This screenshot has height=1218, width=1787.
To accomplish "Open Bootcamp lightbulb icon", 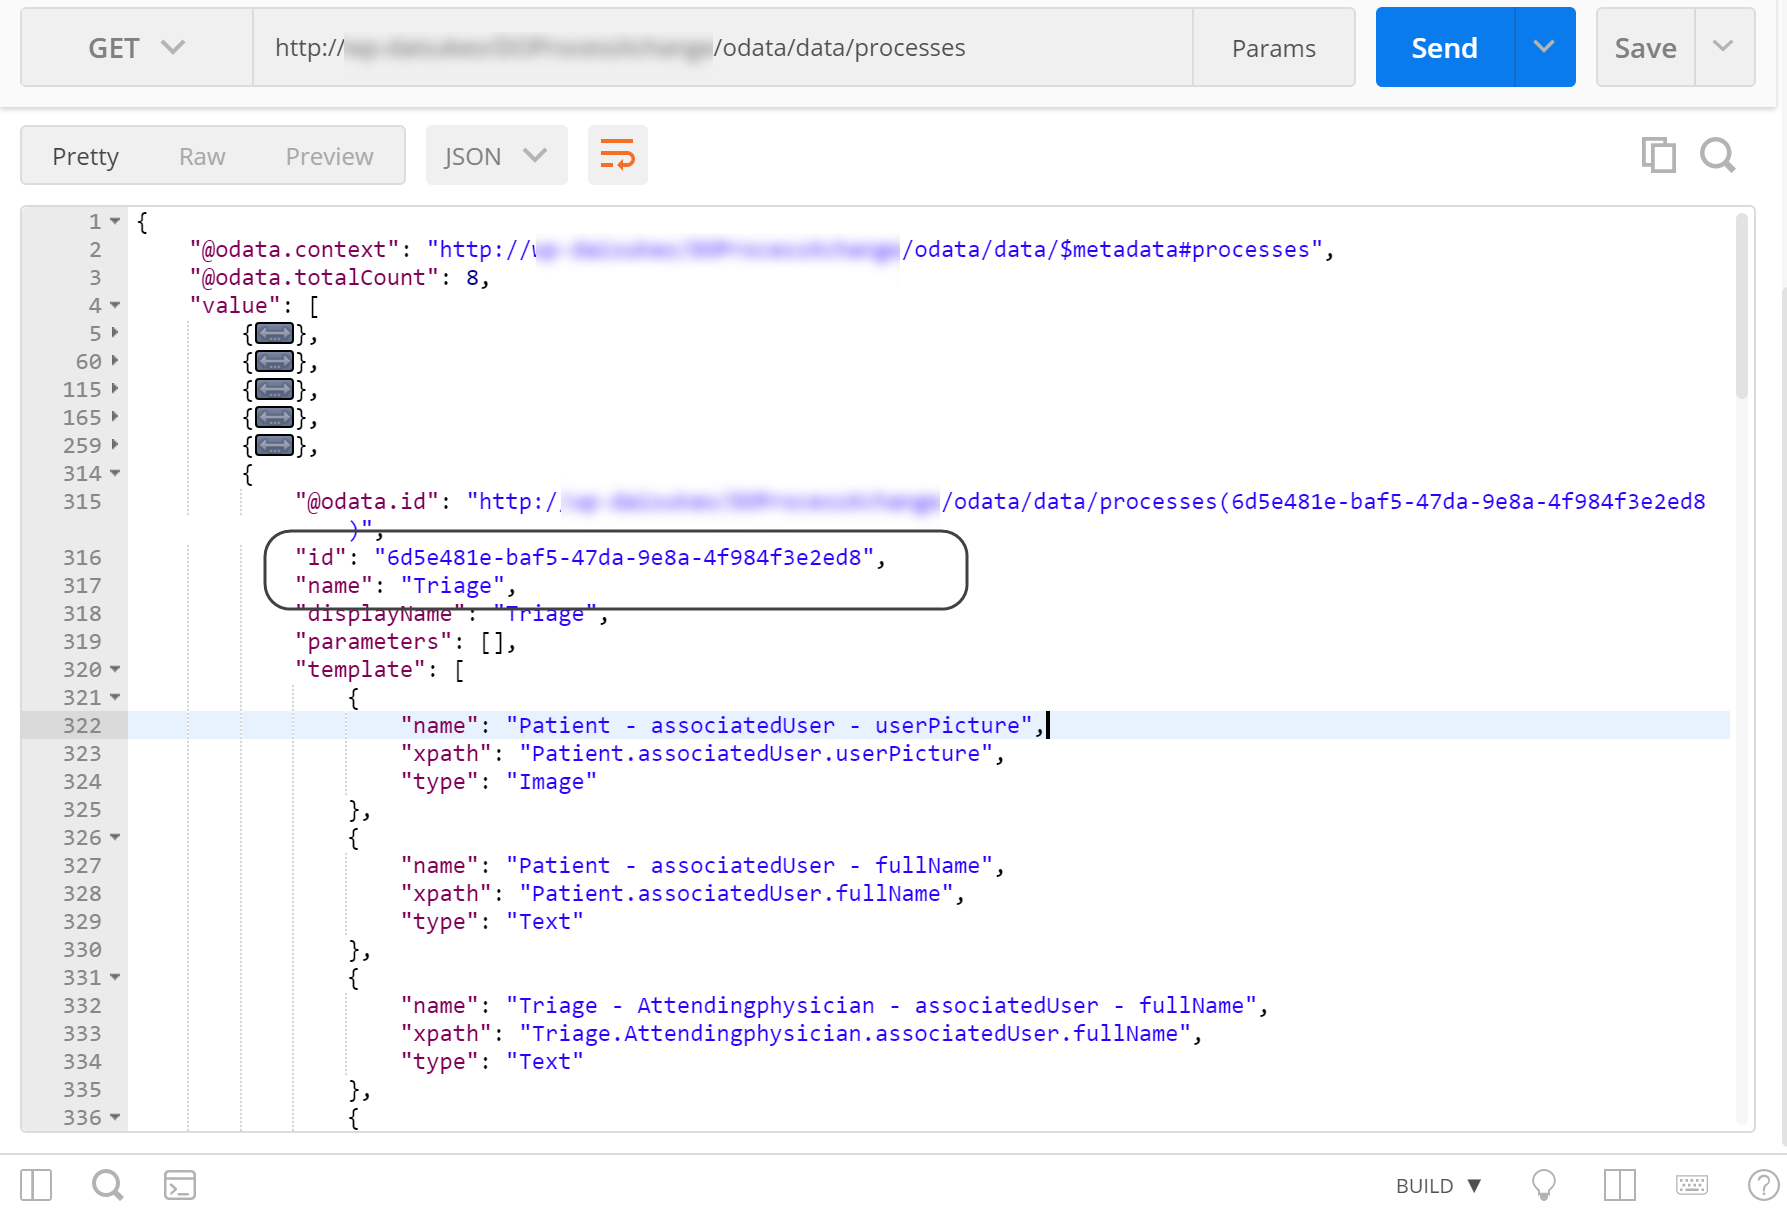I will 1544,1185.
